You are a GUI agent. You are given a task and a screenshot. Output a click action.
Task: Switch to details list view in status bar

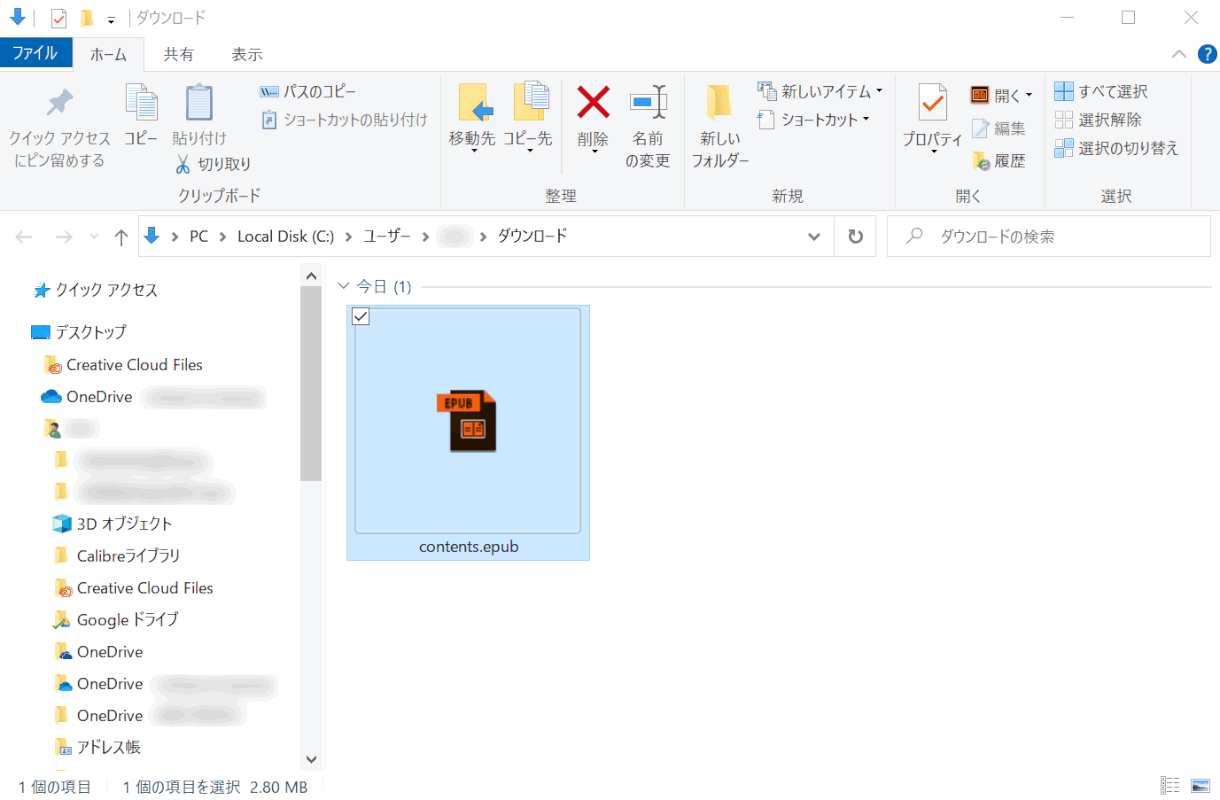[x=1169, y=786]
